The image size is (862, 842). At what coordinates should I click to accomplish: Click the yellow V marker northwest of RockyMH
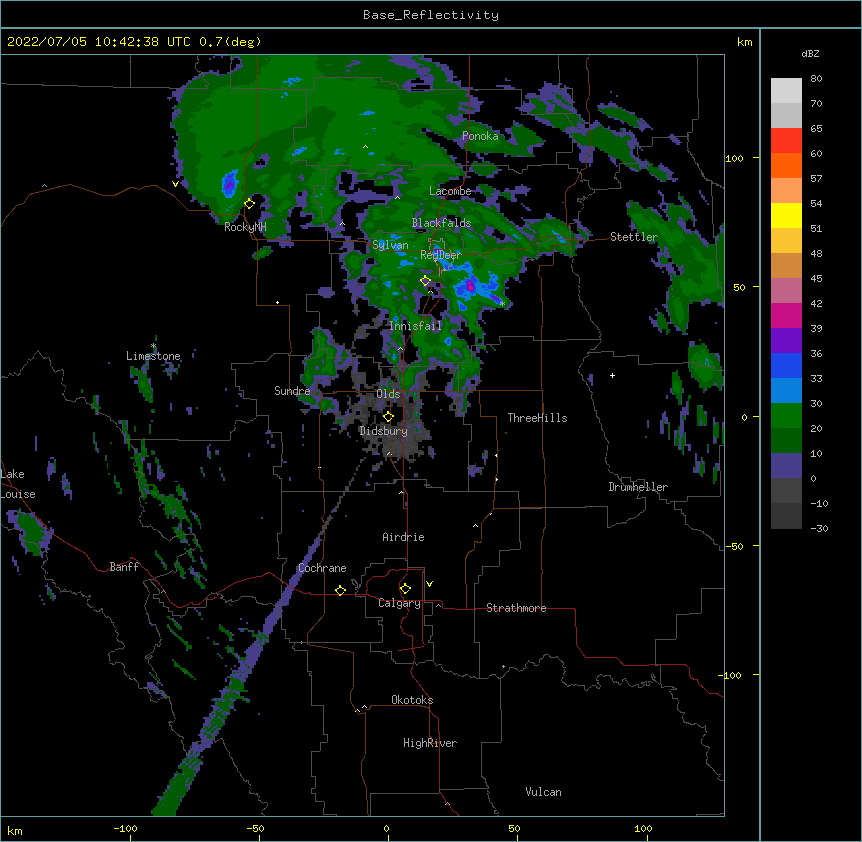click(175, 184)
